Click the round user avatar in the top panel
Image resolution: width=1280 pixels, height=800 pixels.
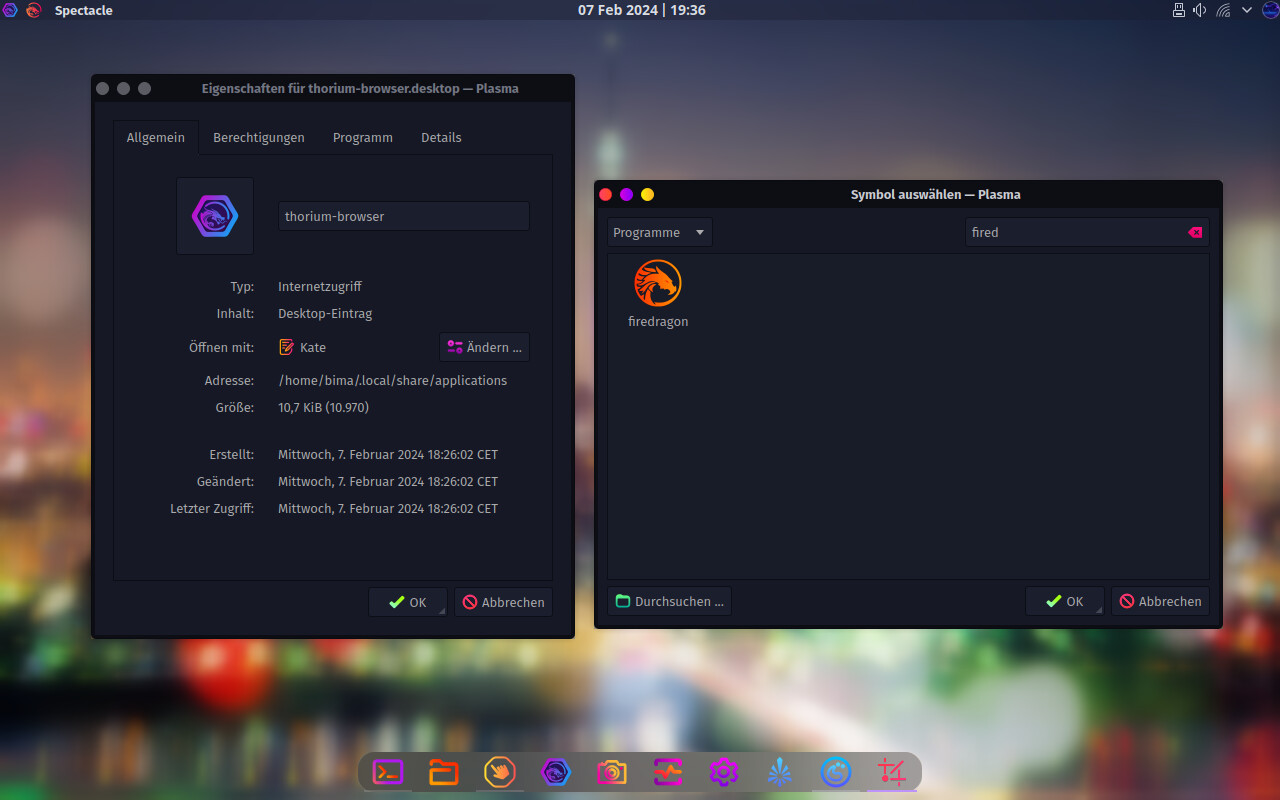[1270, 10]
